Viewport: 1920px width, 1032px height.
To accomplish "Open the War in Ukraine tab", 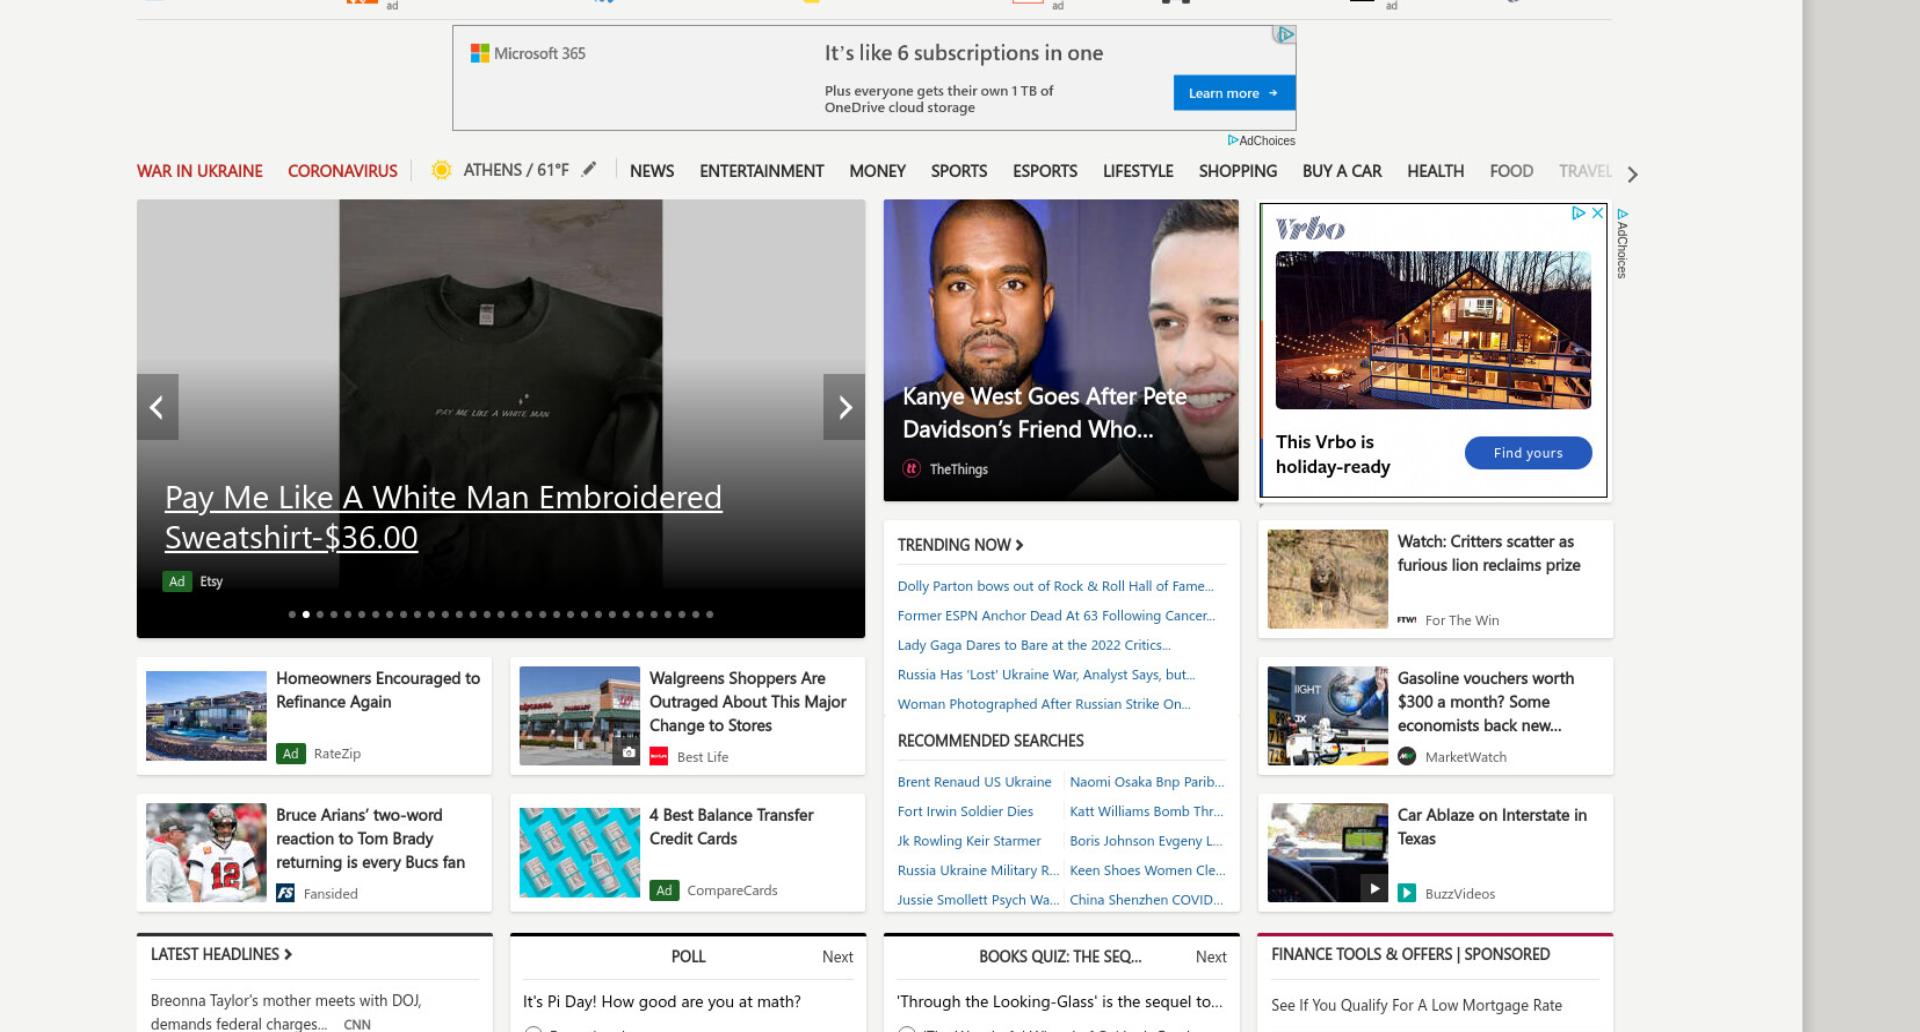I will click(x=200, y=171).
